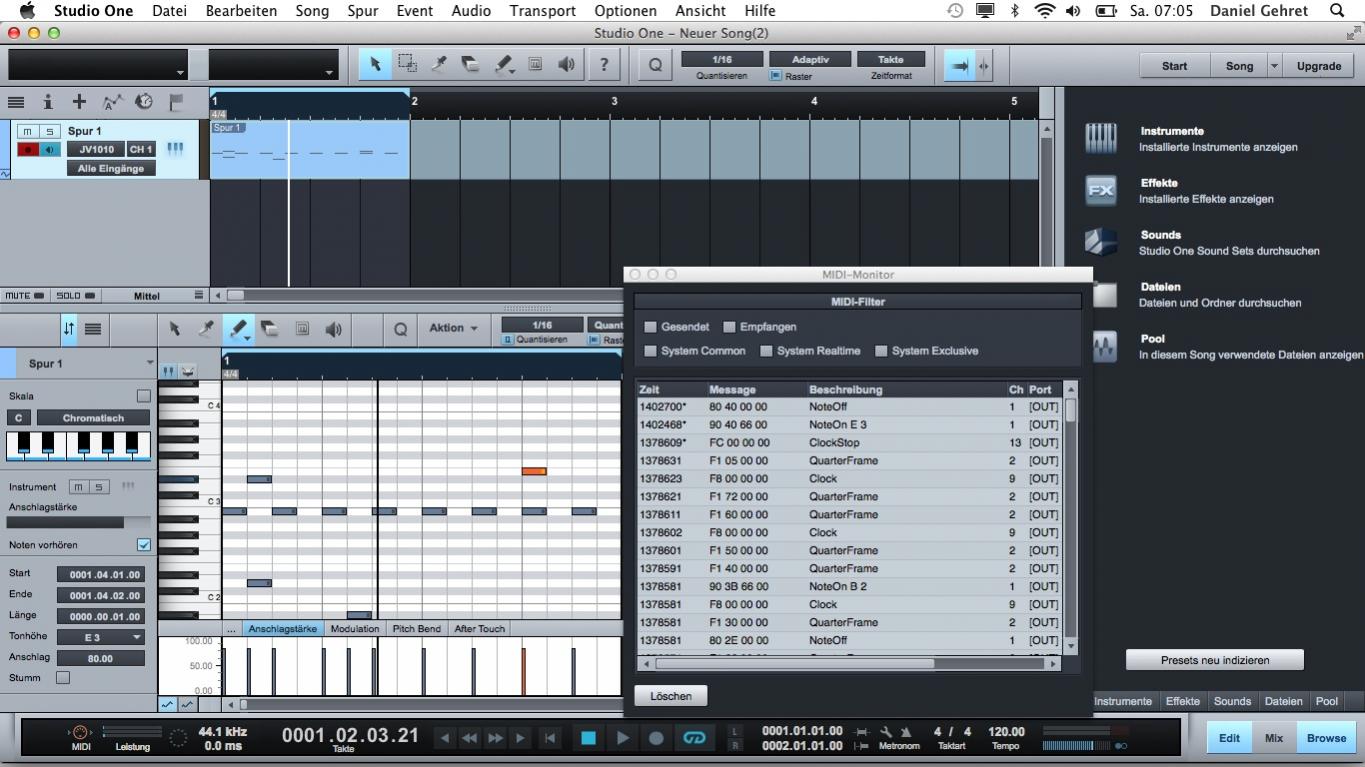Enable the System Exclusive checkbox
This screenshot has height=767, width=1365.
tap(881, 351)
